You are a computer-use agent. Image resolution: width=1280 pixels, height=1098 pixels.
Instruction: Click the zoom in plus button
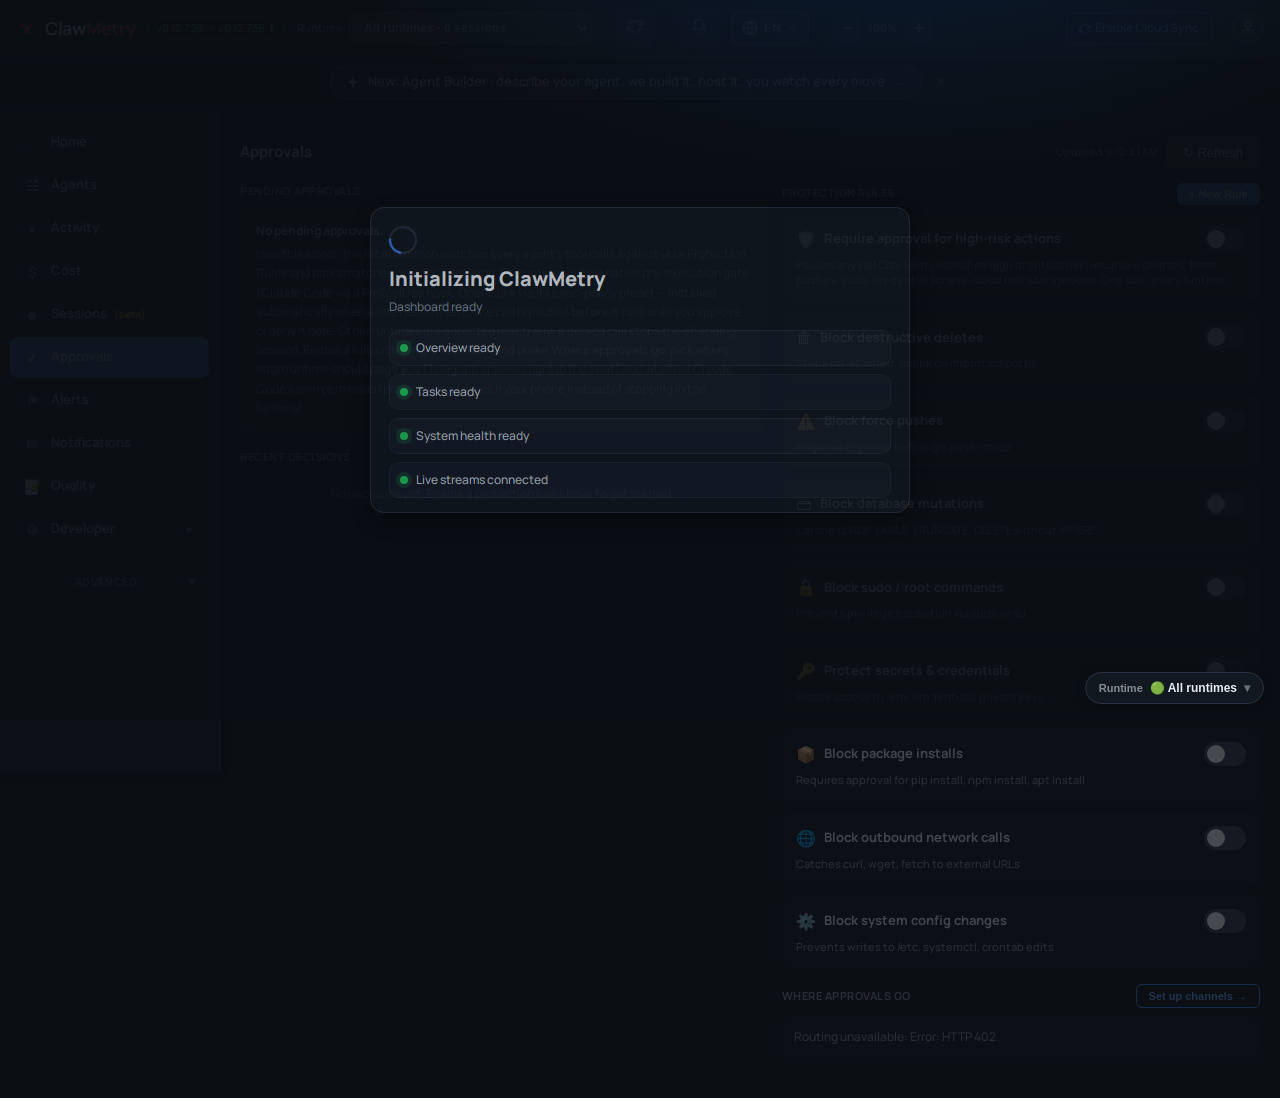(x=918, y=28)
